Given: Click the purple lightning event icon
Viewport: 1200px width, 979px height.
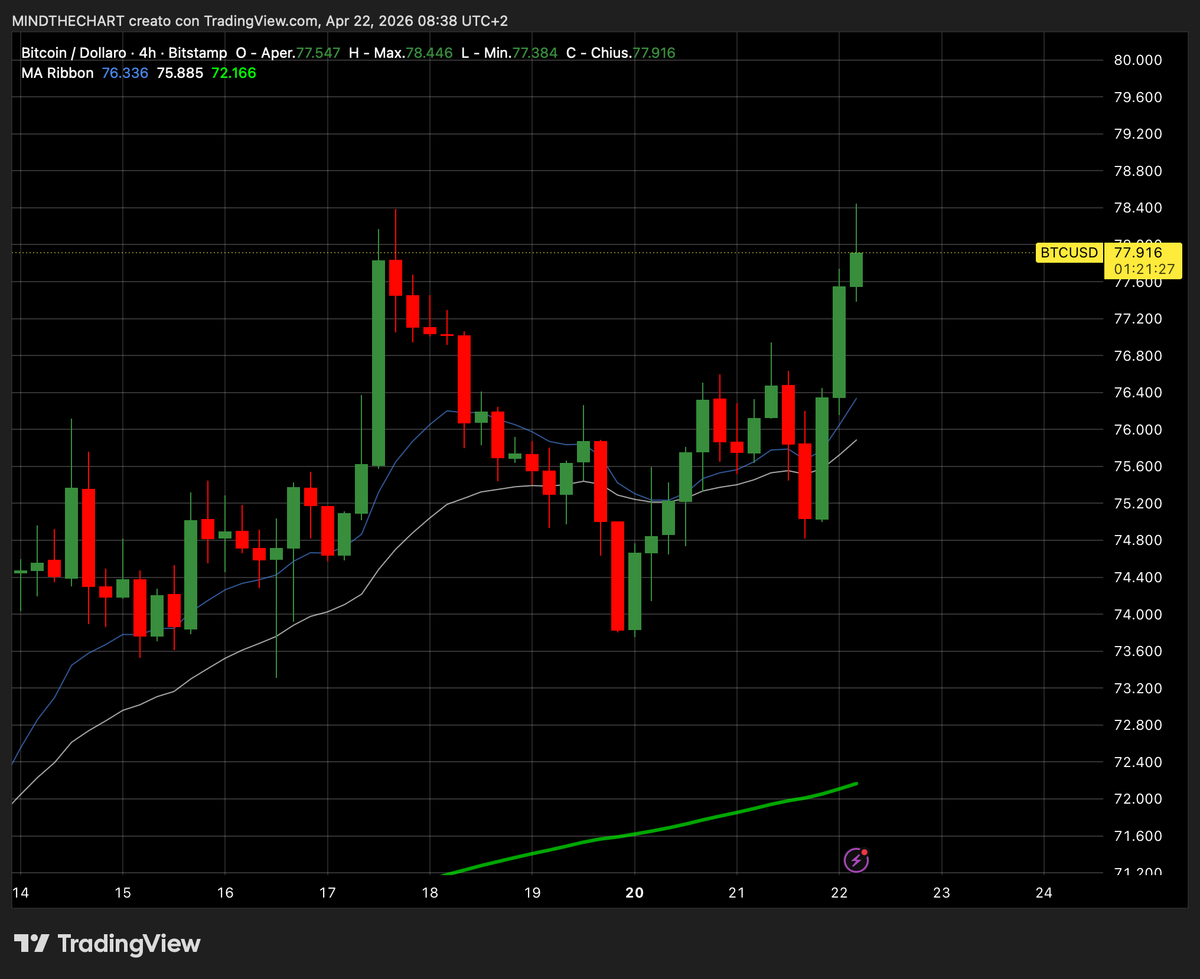Looking at the screenshot, I should click(855, 859).
